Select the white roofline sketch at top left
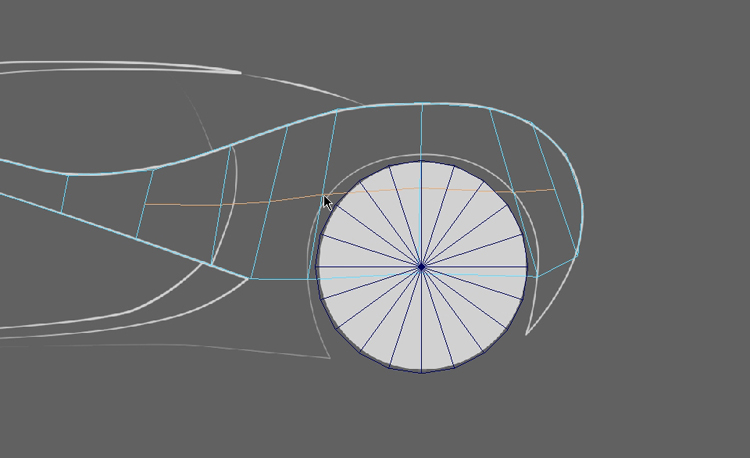This screenshot has width=750, height=458. tap(120, 67)
